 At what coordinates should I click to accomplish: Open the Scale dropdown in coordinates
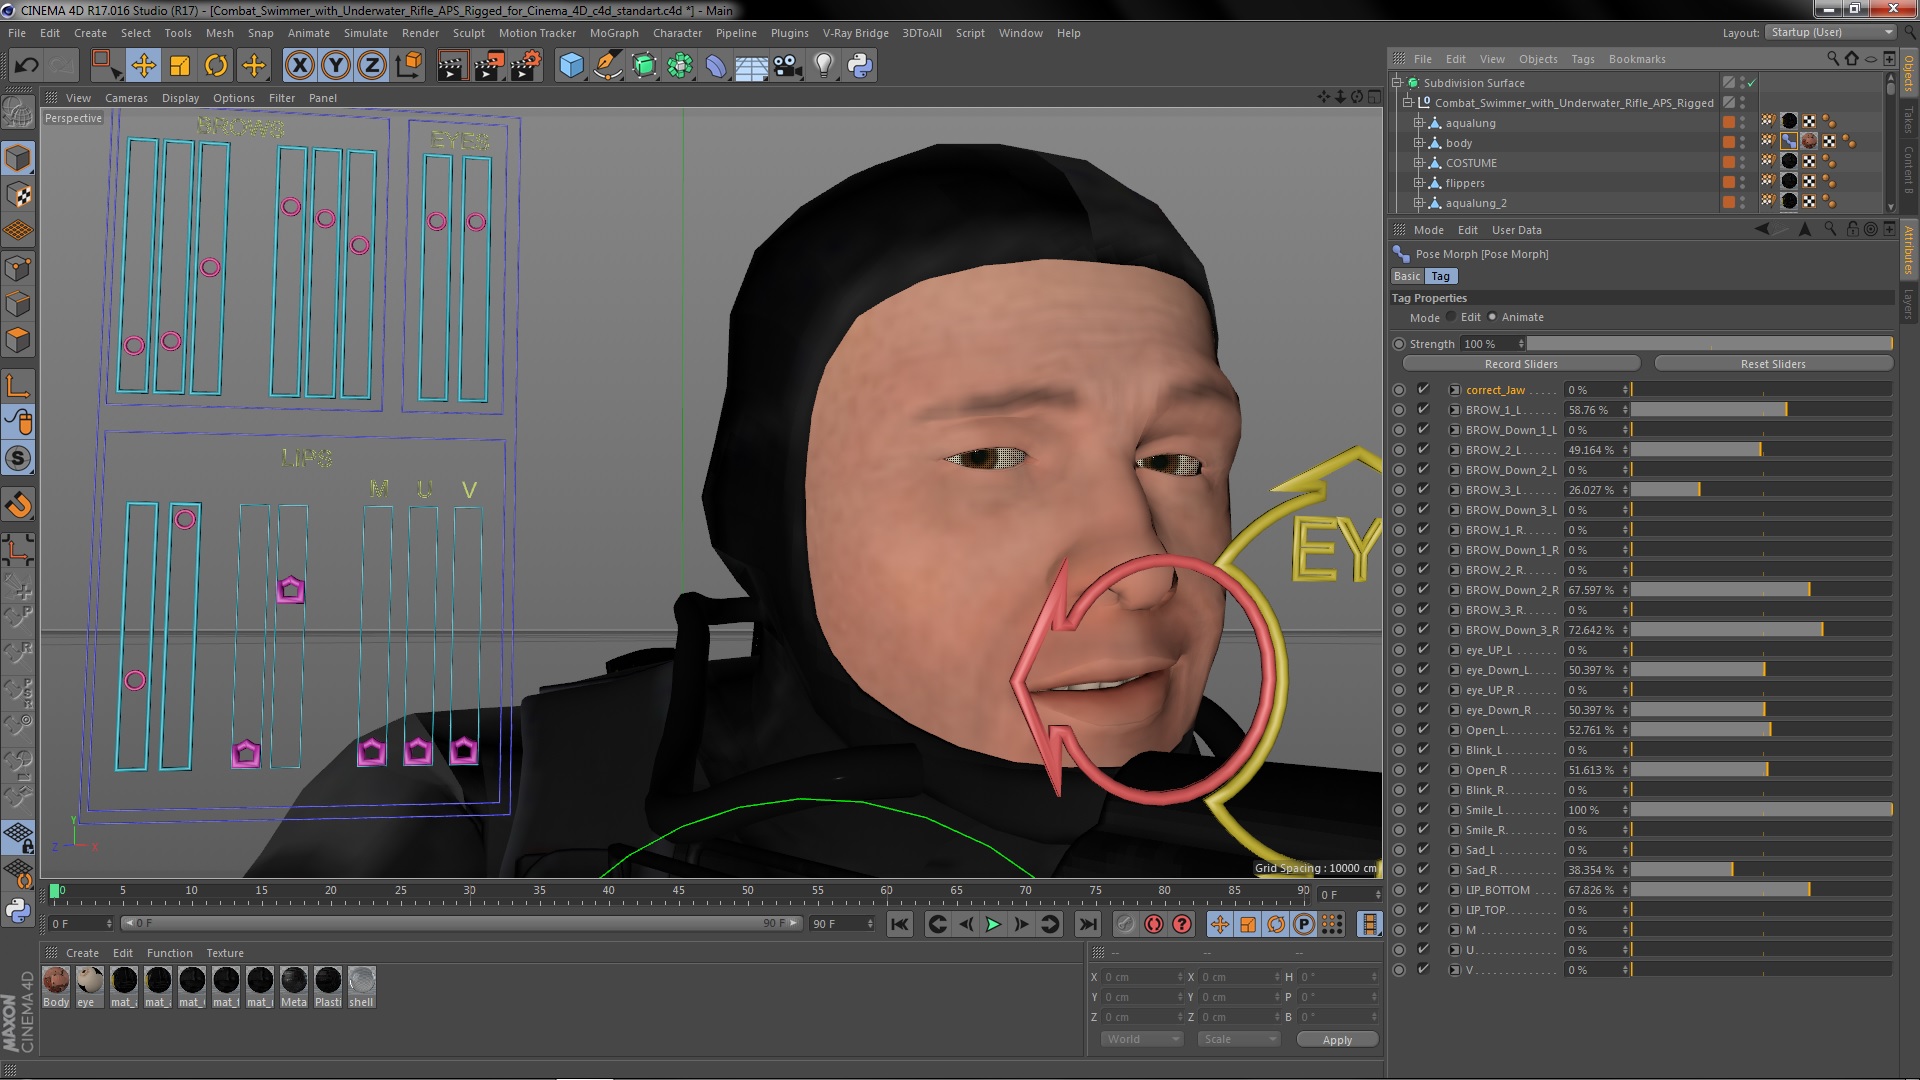(1240, 1039)
